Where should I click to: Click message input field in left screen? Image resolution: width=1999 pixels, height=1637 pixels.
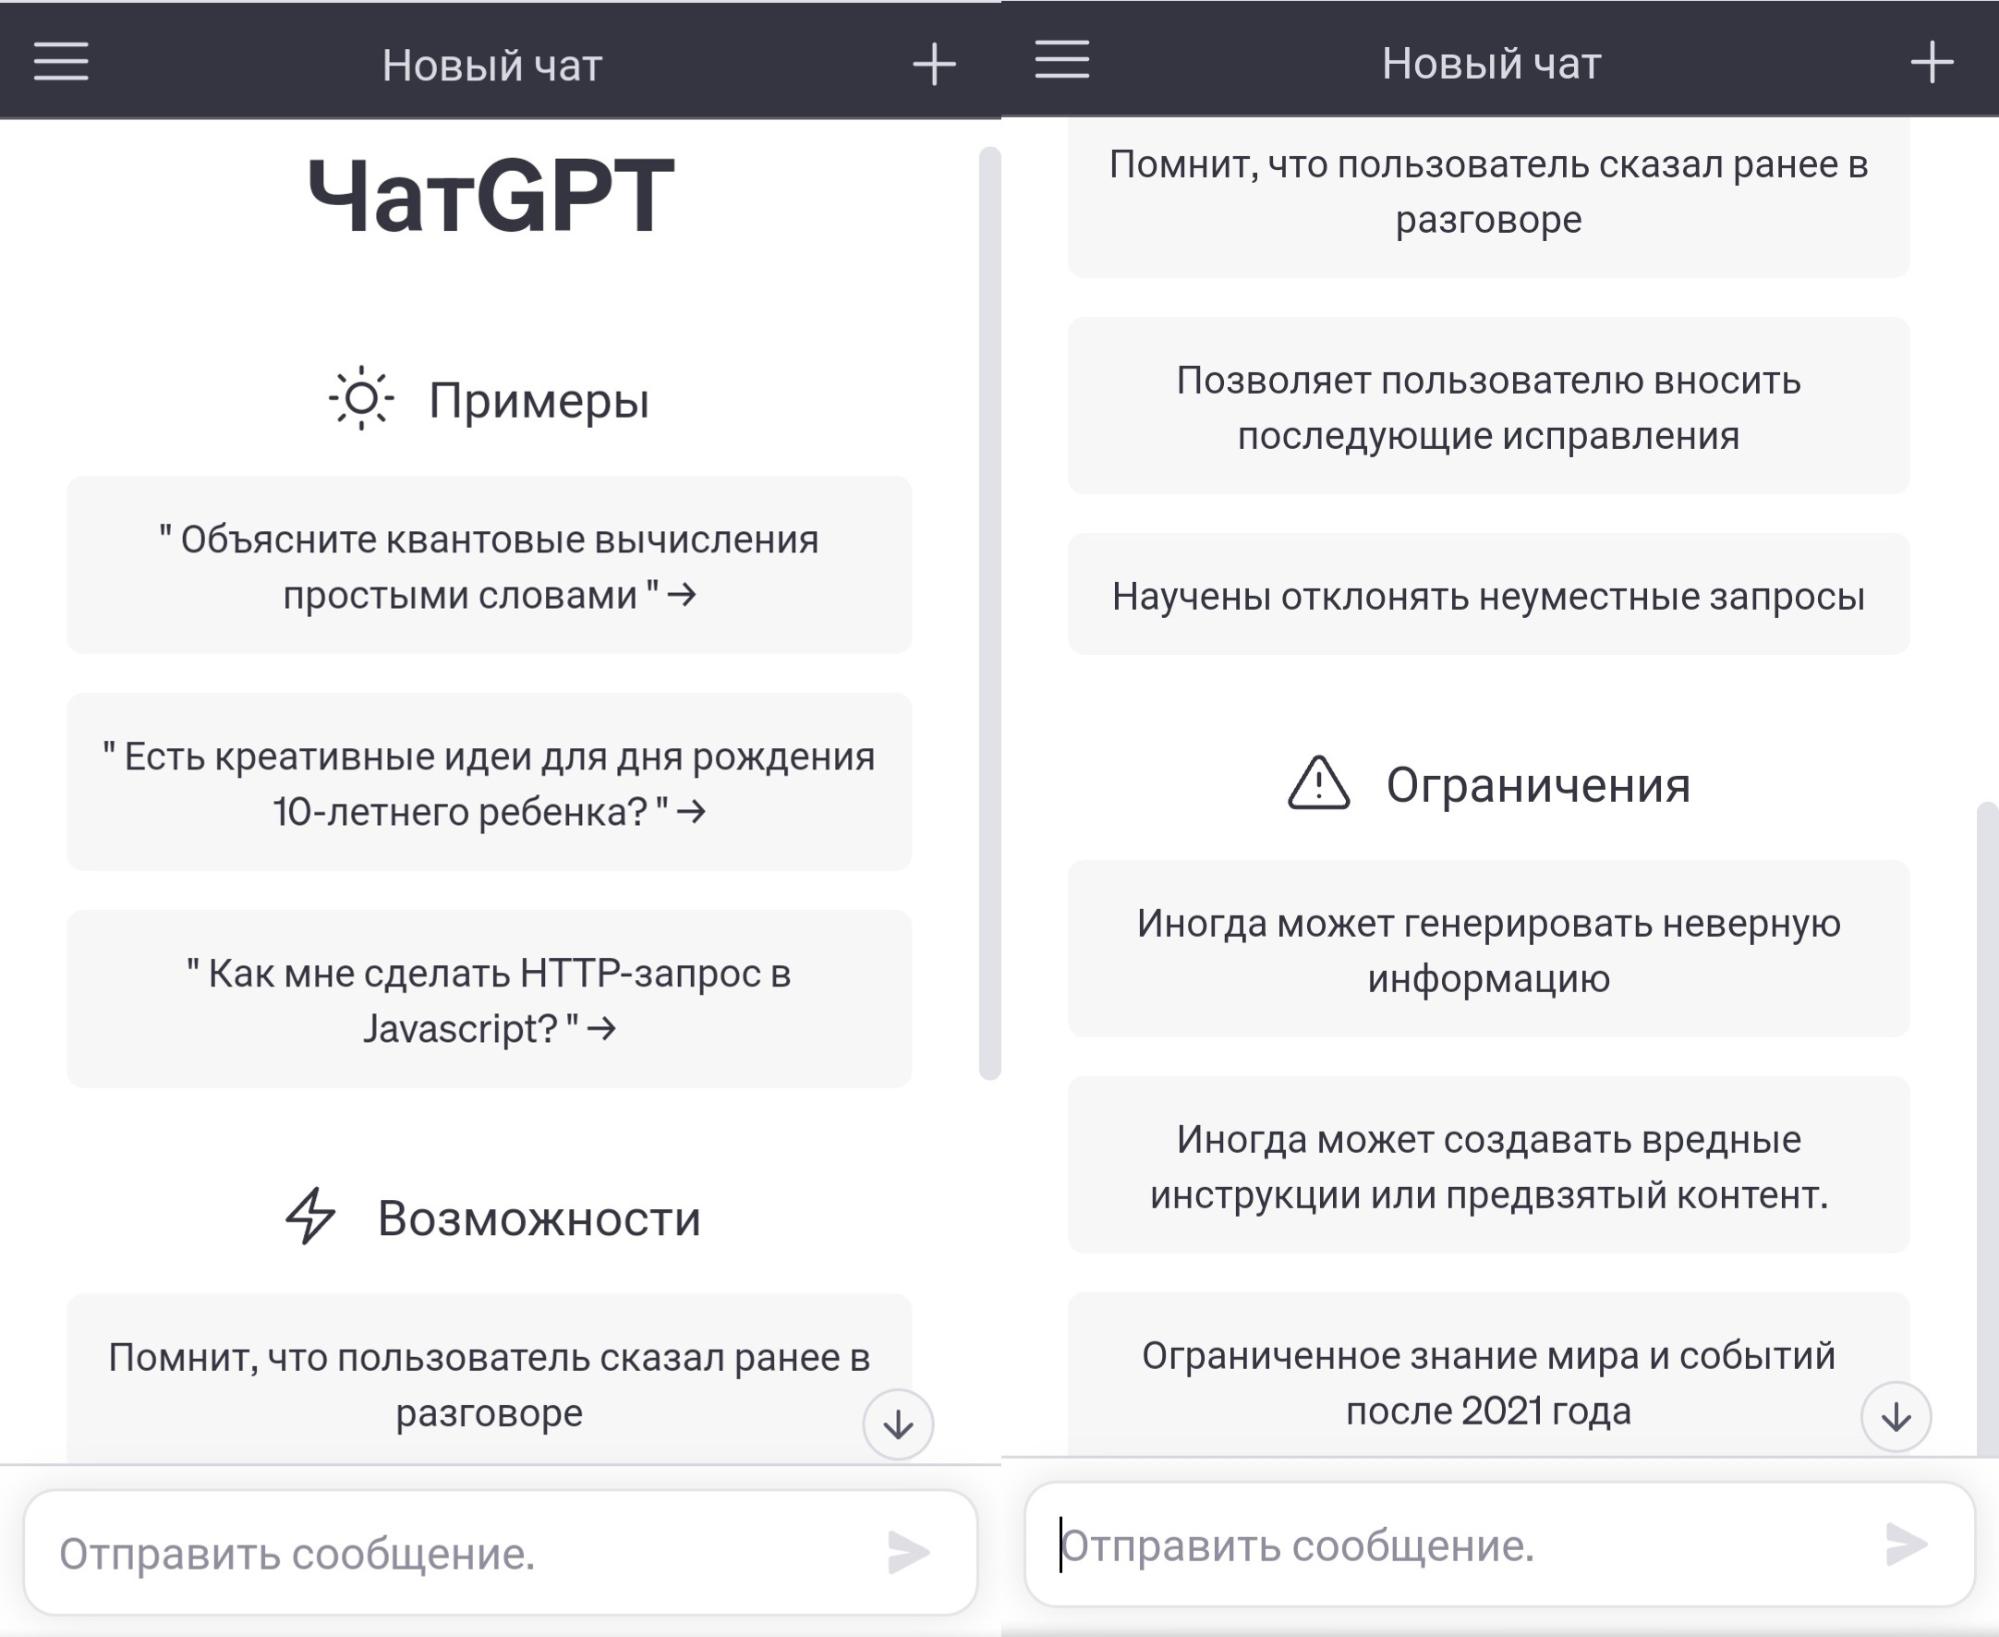500,1552
